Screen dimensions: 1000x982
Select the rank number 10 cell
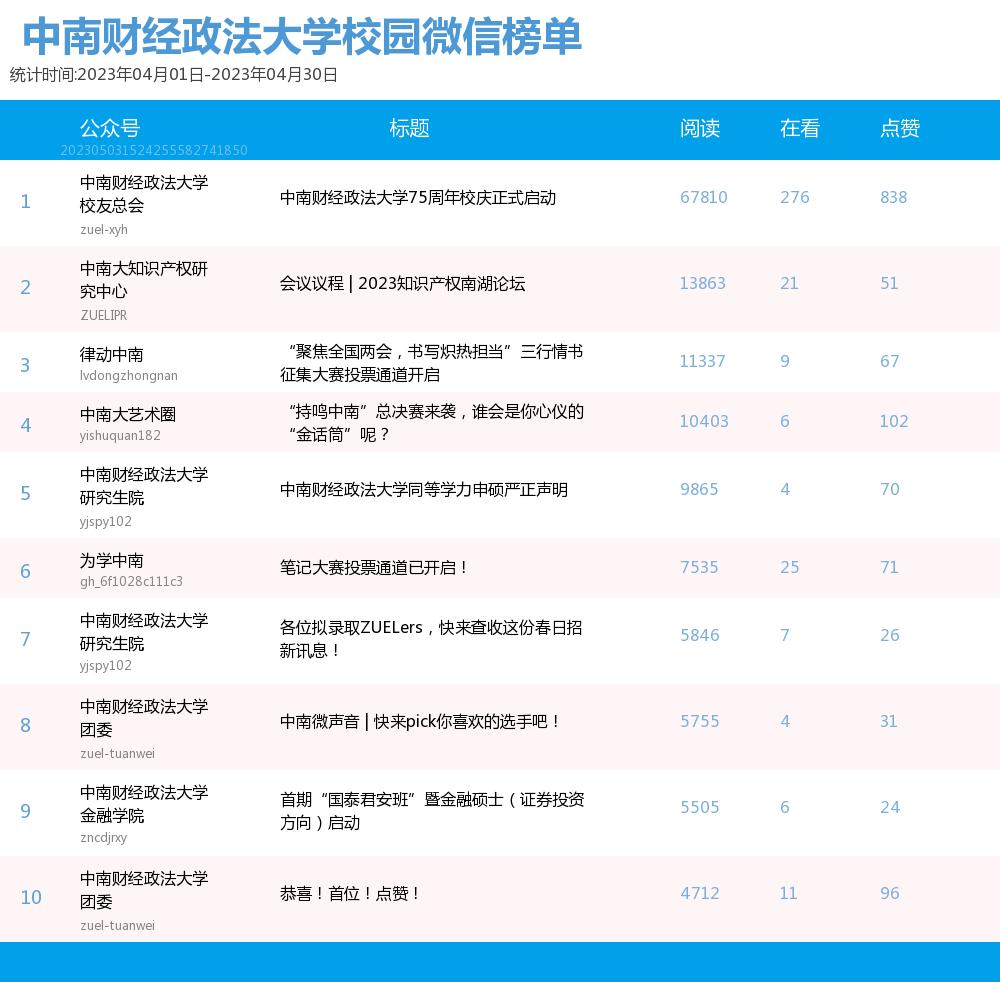[x=30, y=897]
